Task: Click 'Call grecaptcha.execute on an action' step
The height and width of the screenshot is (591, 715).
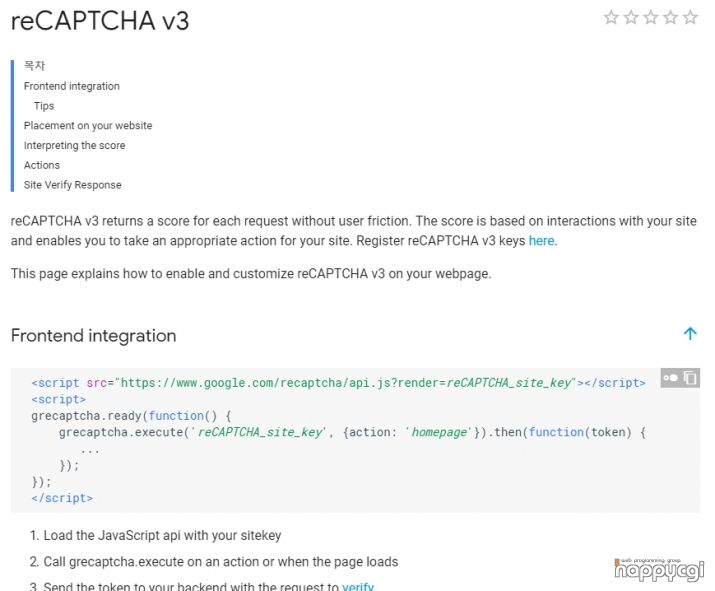Action: (221, 562)
